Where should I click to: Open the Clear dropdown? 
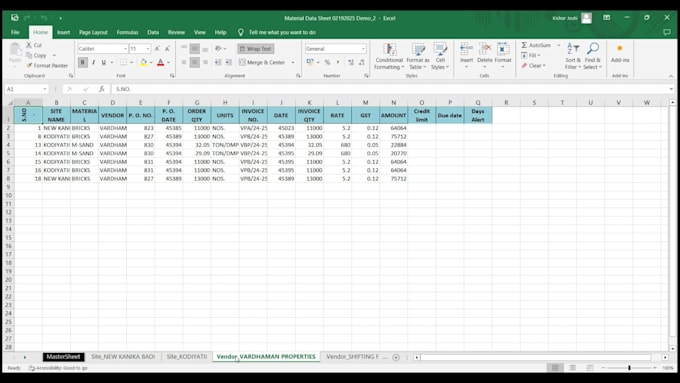click(x=533, y=65)
